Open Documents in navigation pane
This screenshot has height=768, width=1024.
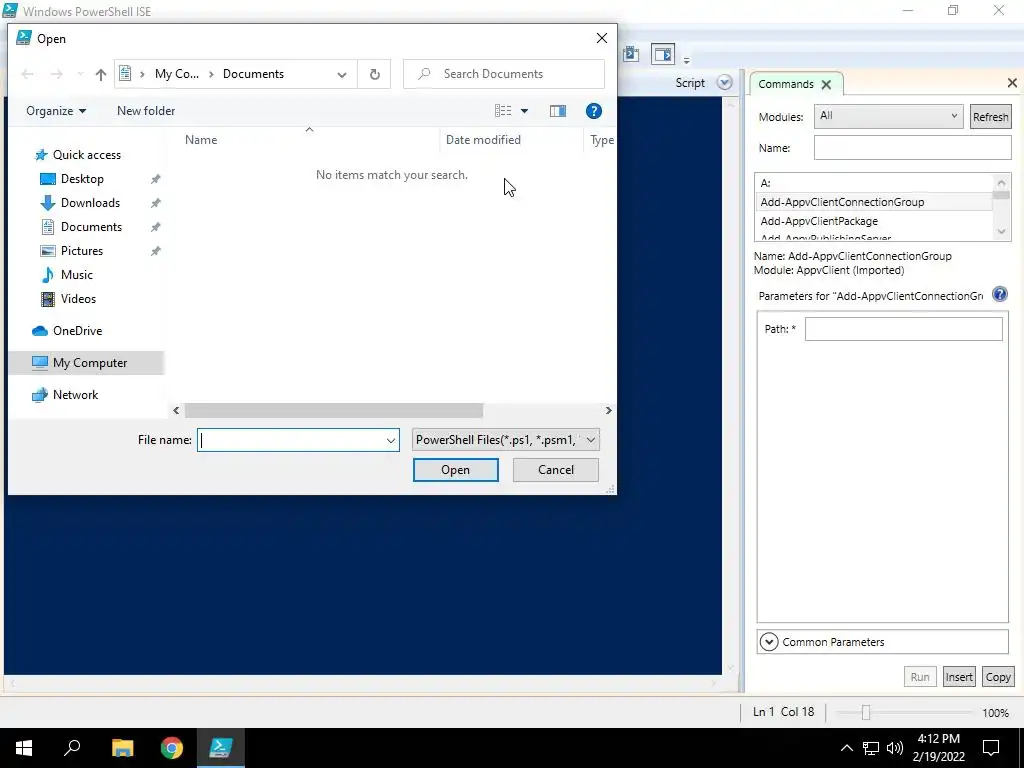[x=91, y=227]
